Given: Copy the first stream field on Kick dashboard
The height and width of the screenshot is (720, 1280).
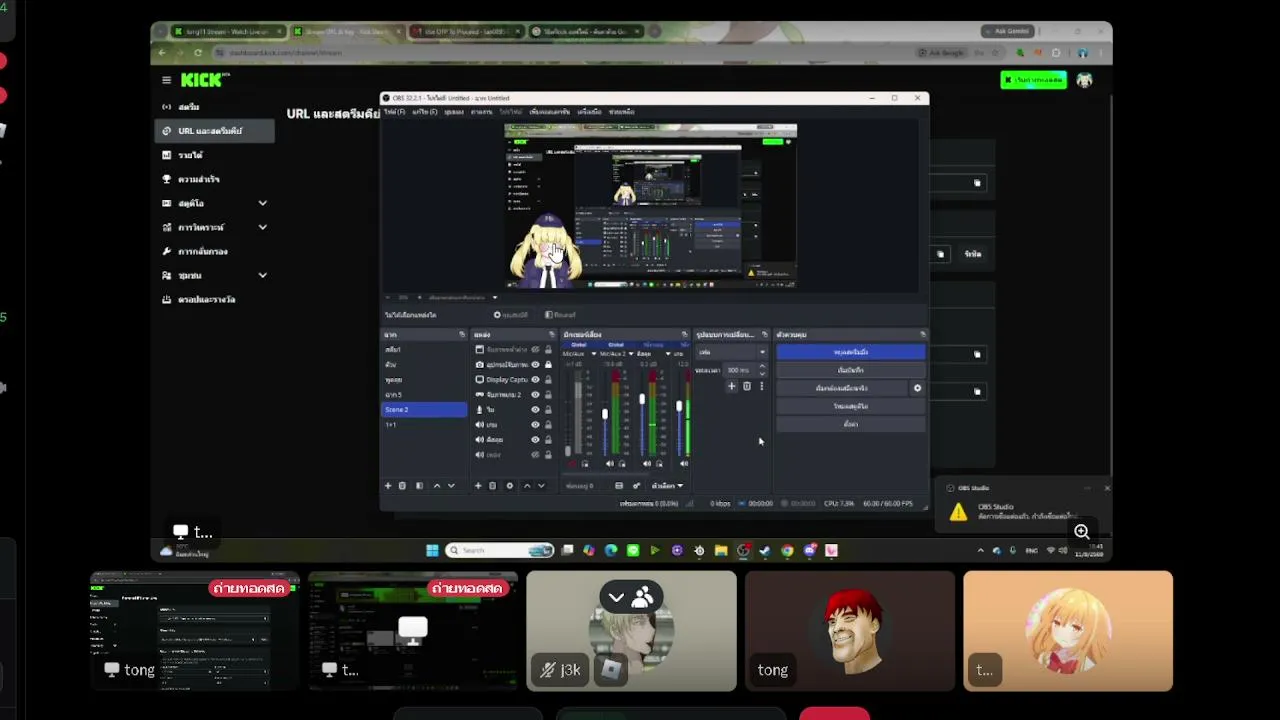Looking at the screenshot, I should click(977, 183).
